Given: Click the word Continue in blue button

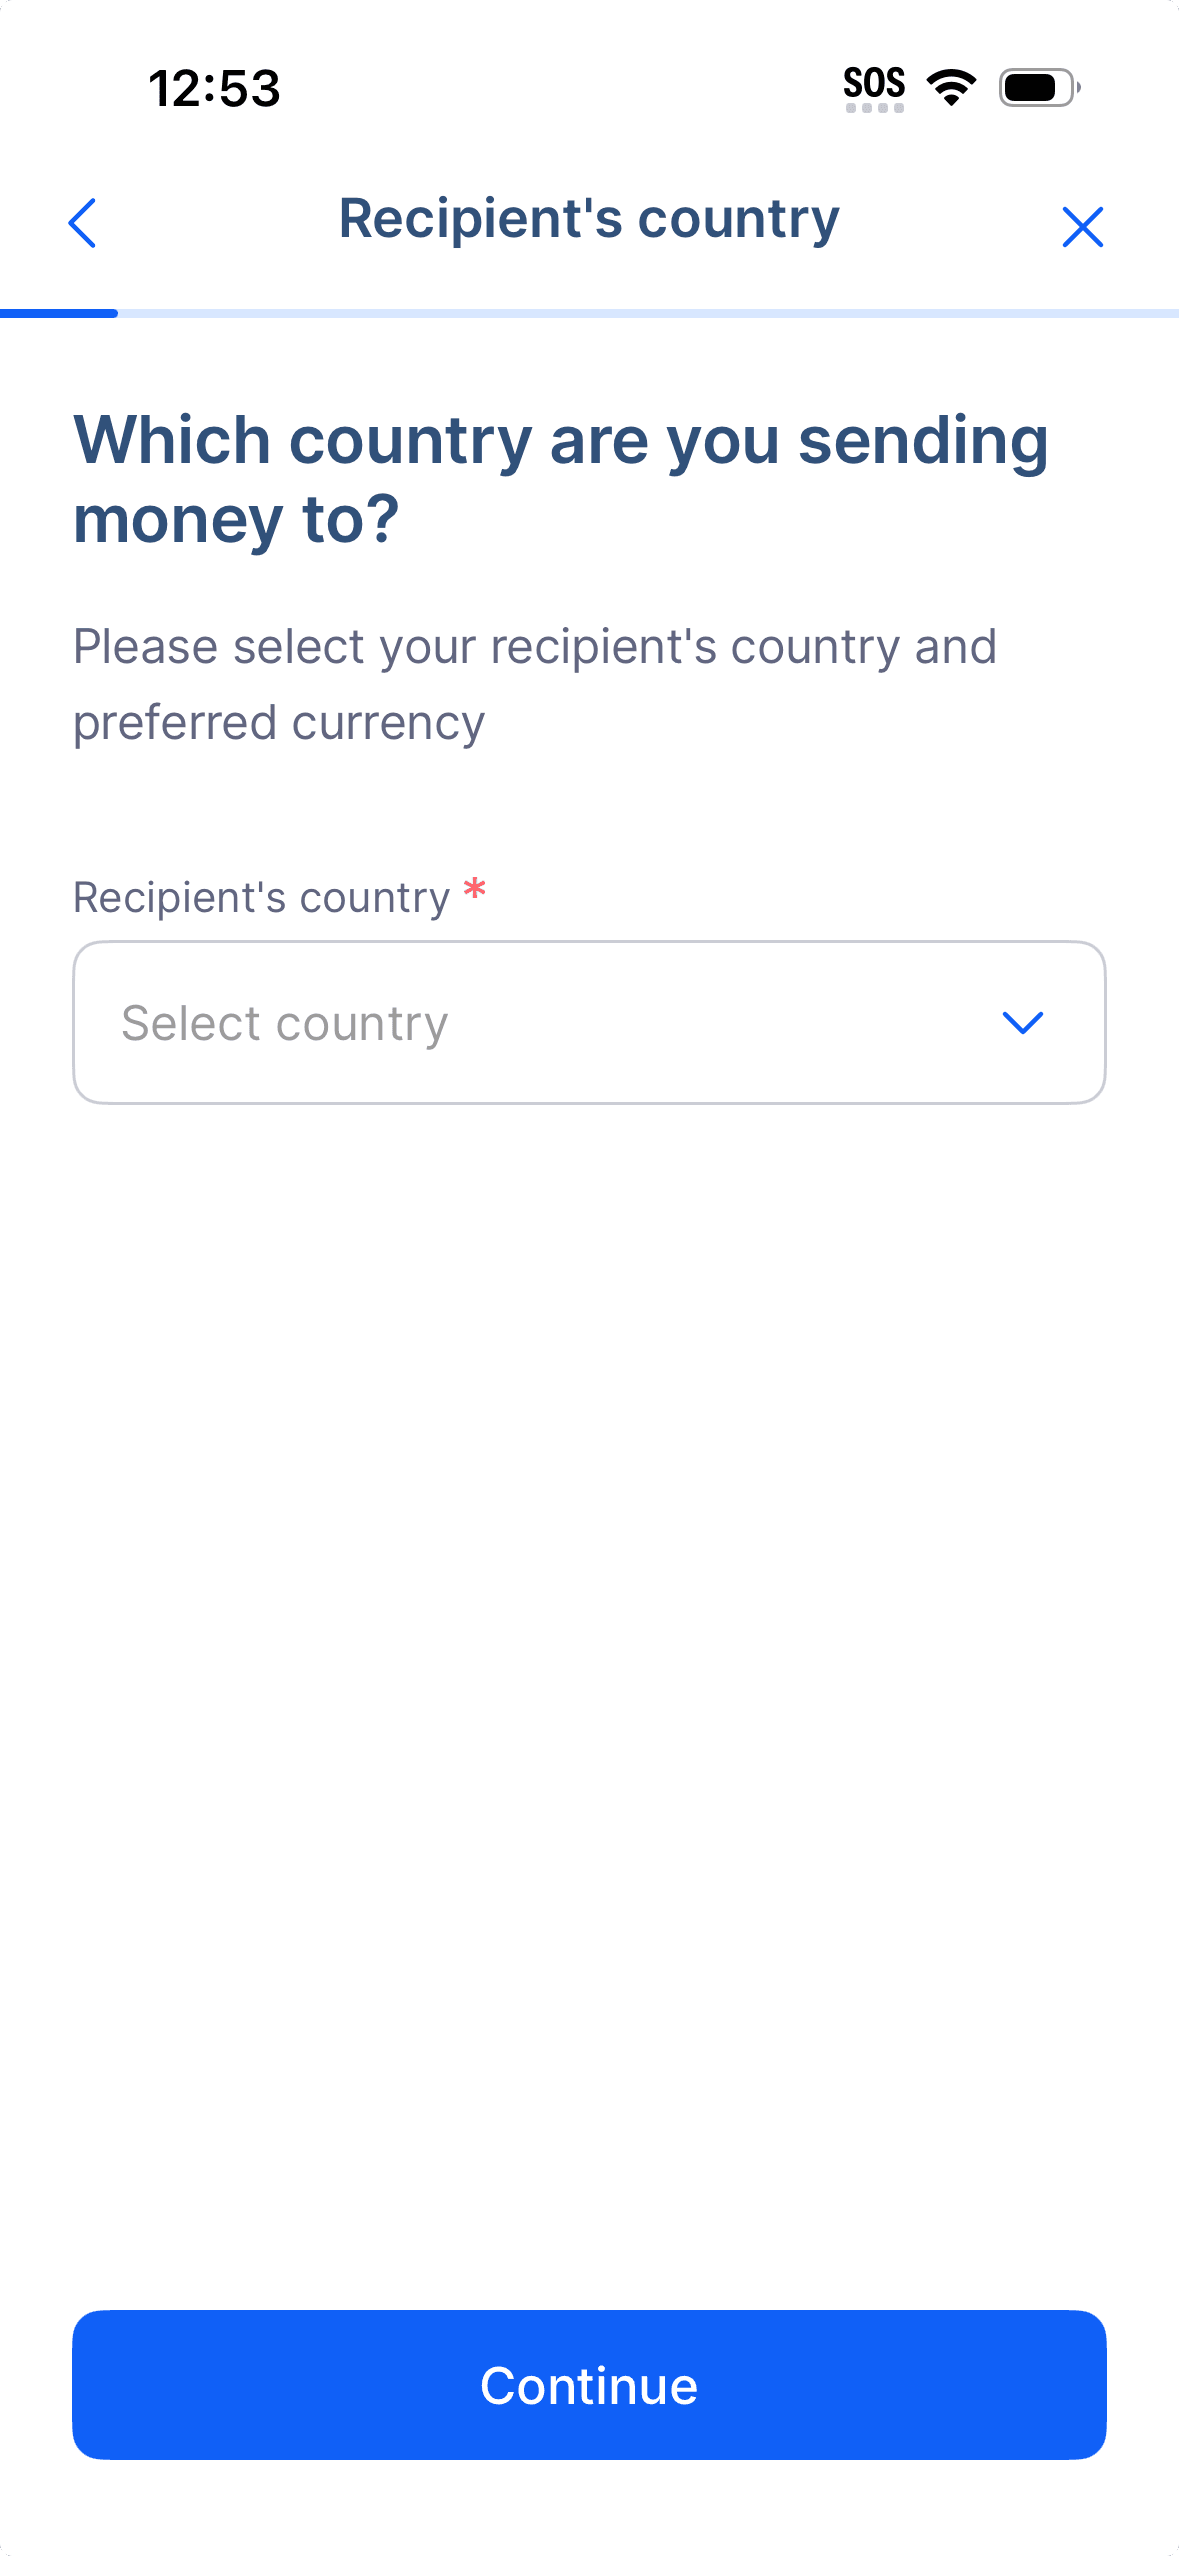Looking at the screenshot, I should (x=589, y=2386).
